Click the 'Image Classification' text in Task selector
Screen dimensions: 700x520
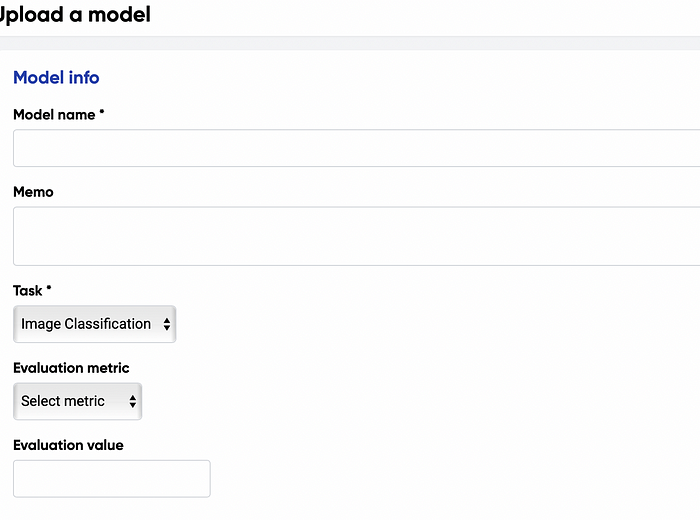pos(86,324)
